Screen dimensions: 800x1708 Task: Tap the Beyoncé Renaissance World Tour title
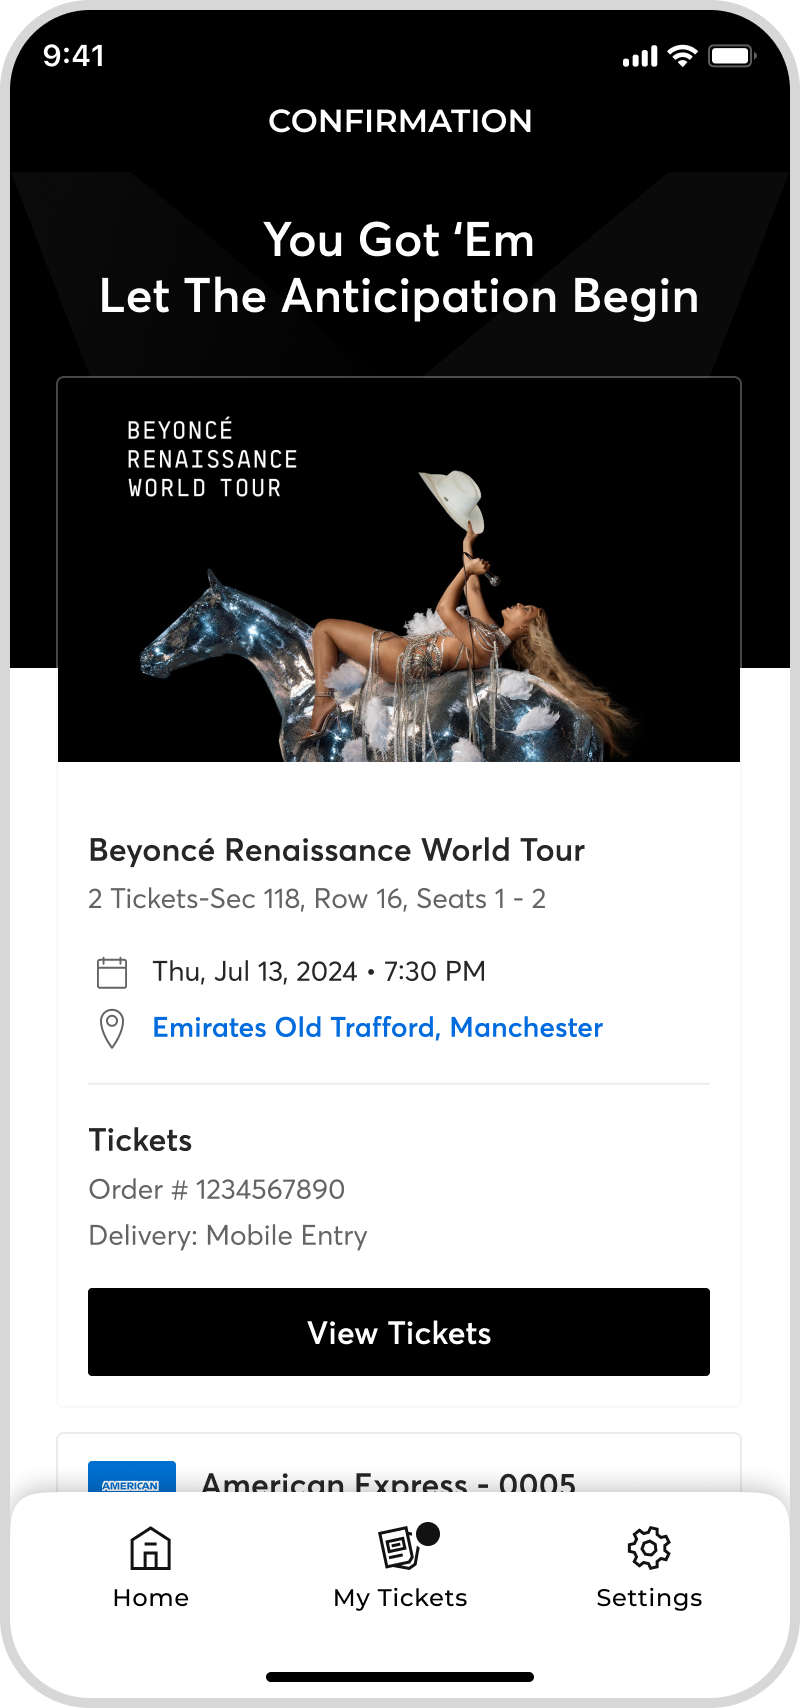click(337, 850)
